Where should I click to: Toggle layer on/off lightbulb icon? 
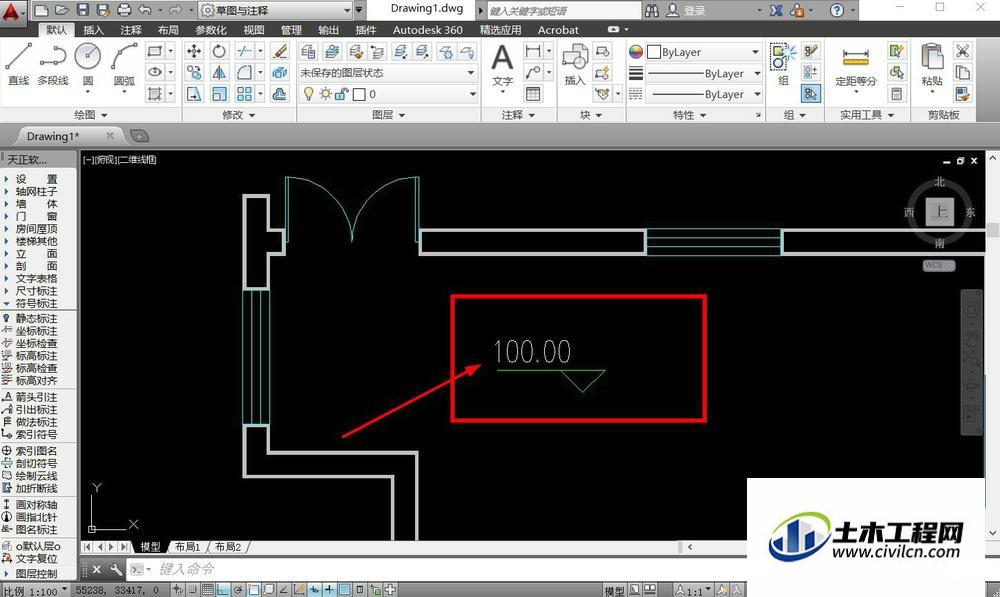pyautogui.click(x=309, y=94)
